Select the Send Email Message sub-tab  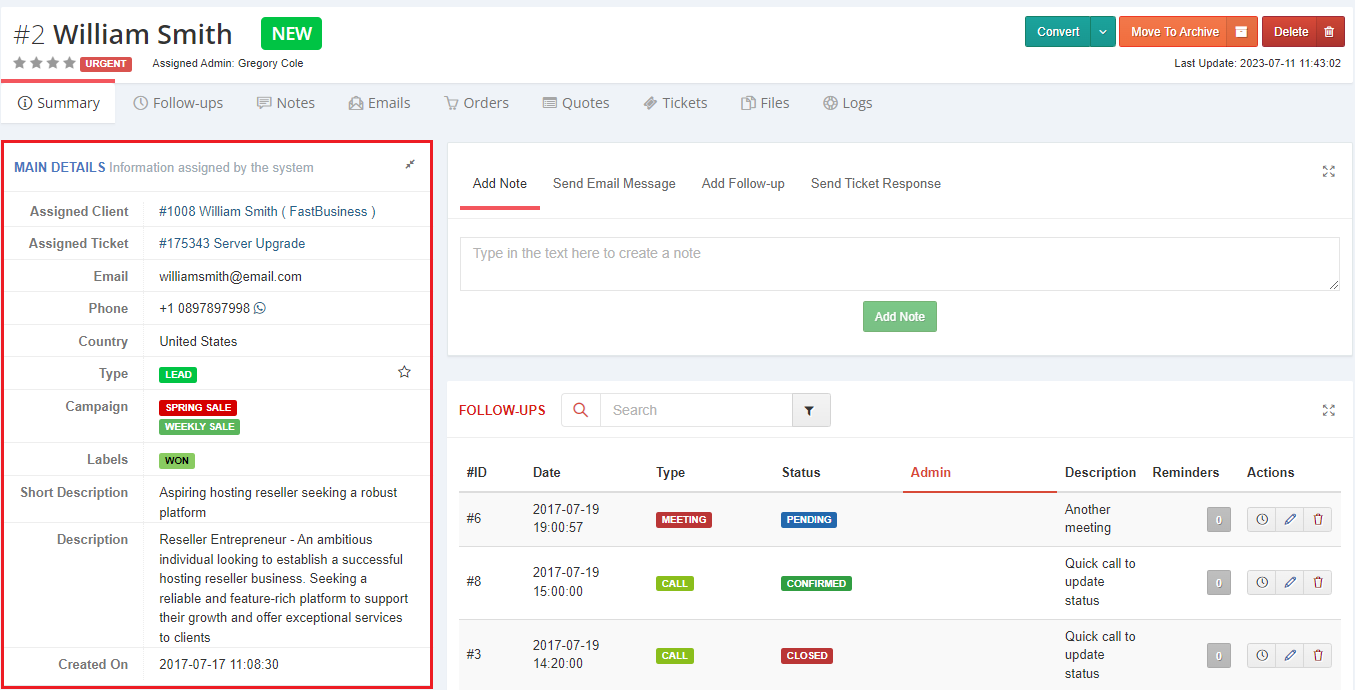pyautogui.click(x=614, y=184)
